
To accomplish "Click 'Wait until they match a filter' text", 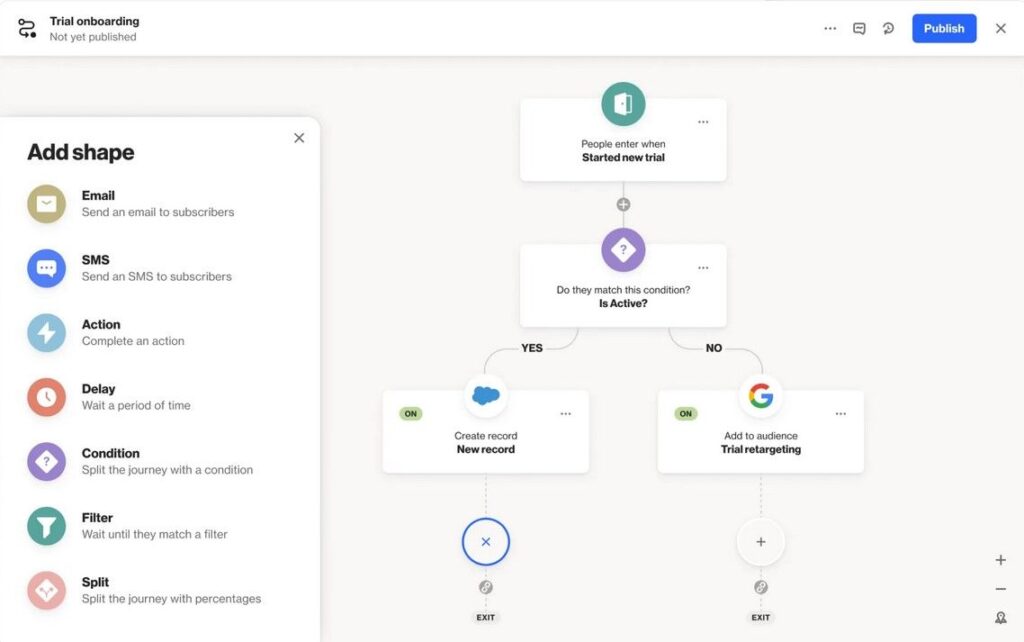I will click(155, 534).
